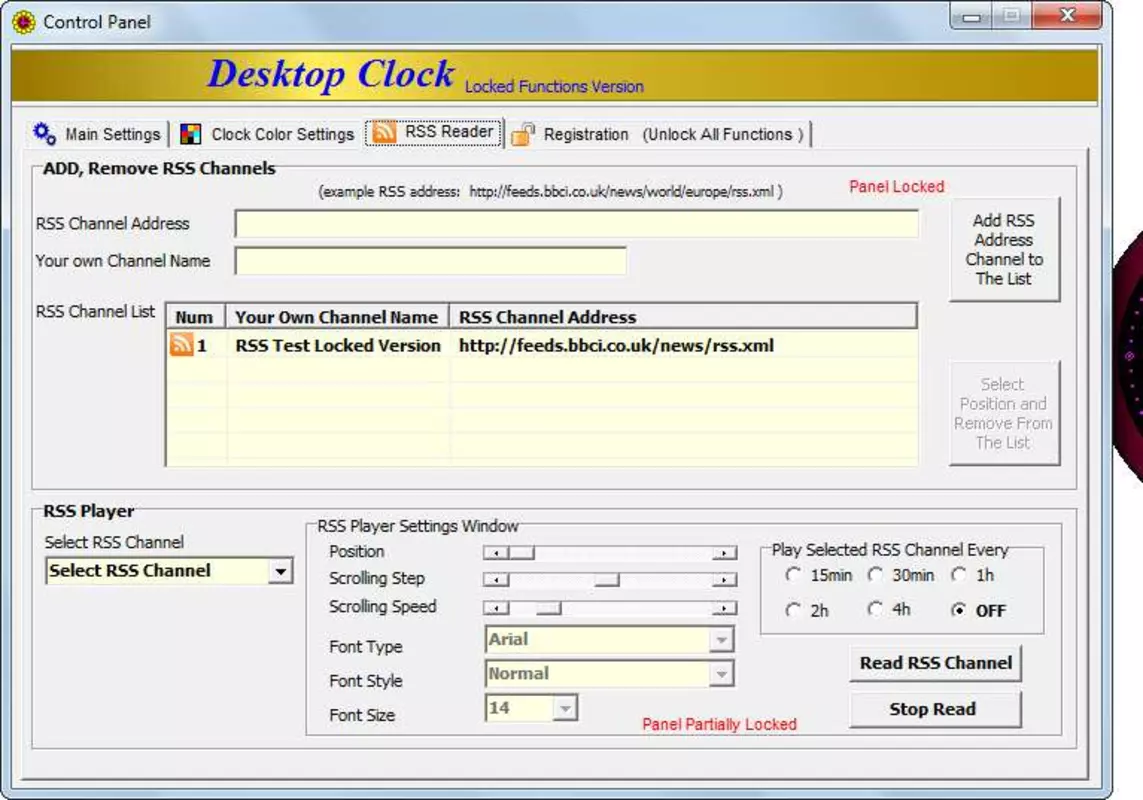
Task: Minimize the Control Panel window
Action: (x=971, y=16)
